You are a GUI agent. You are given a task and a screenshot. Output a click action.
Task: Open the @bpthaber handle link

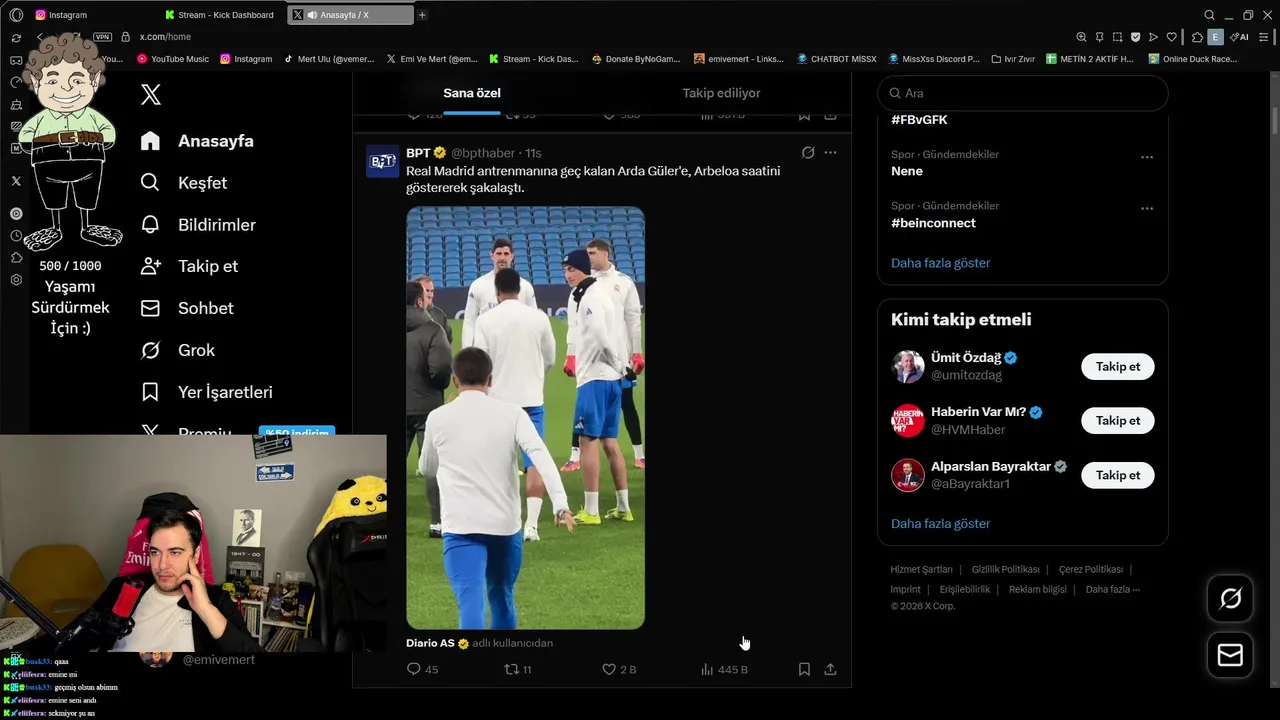click(483, 153)
